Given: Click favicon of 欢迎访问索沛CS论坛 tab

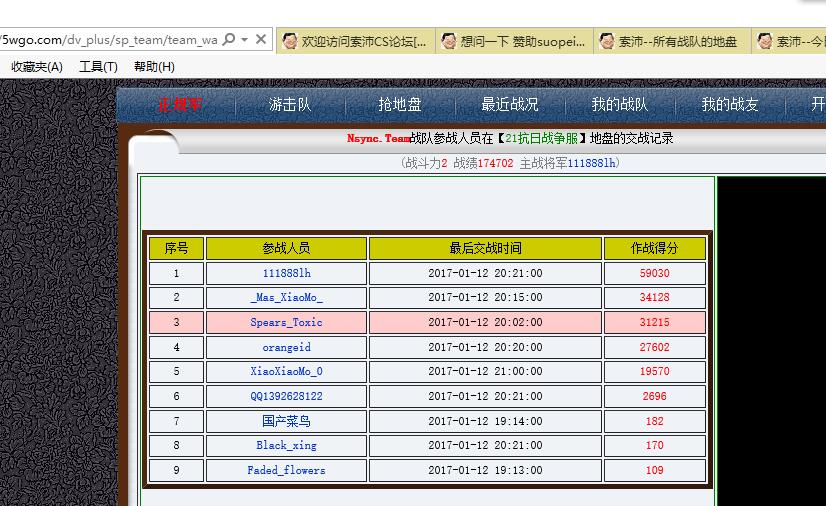Looking at the screenshot, I should [x=290, y=41].
